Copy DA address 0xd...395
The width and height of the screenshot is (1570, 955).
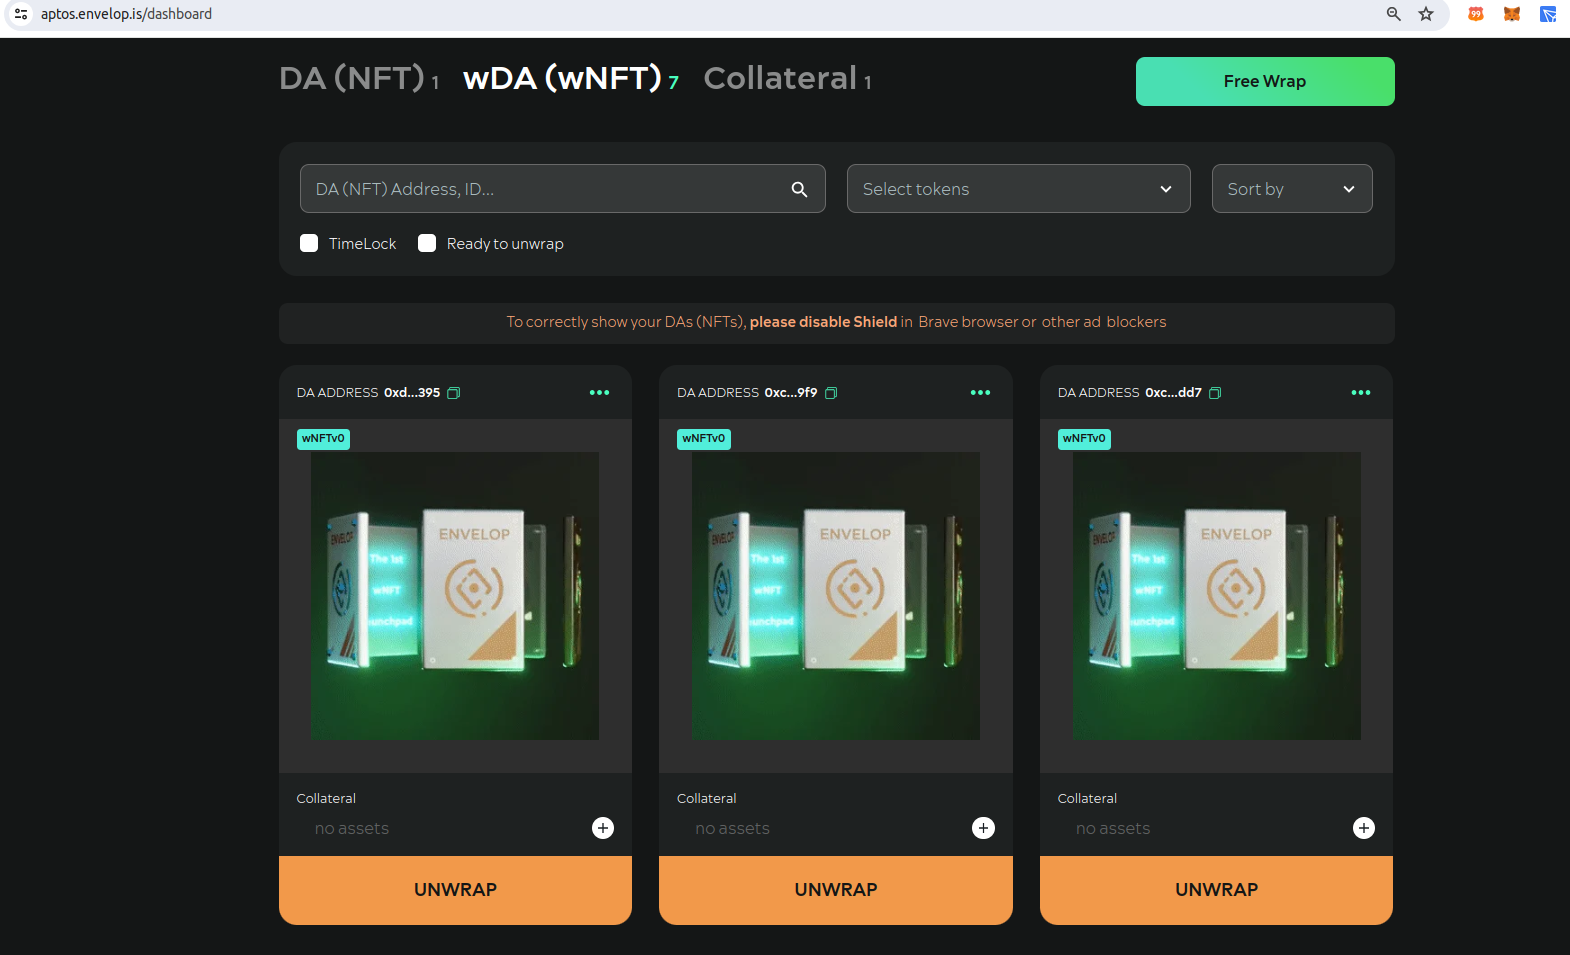point(454,393)
